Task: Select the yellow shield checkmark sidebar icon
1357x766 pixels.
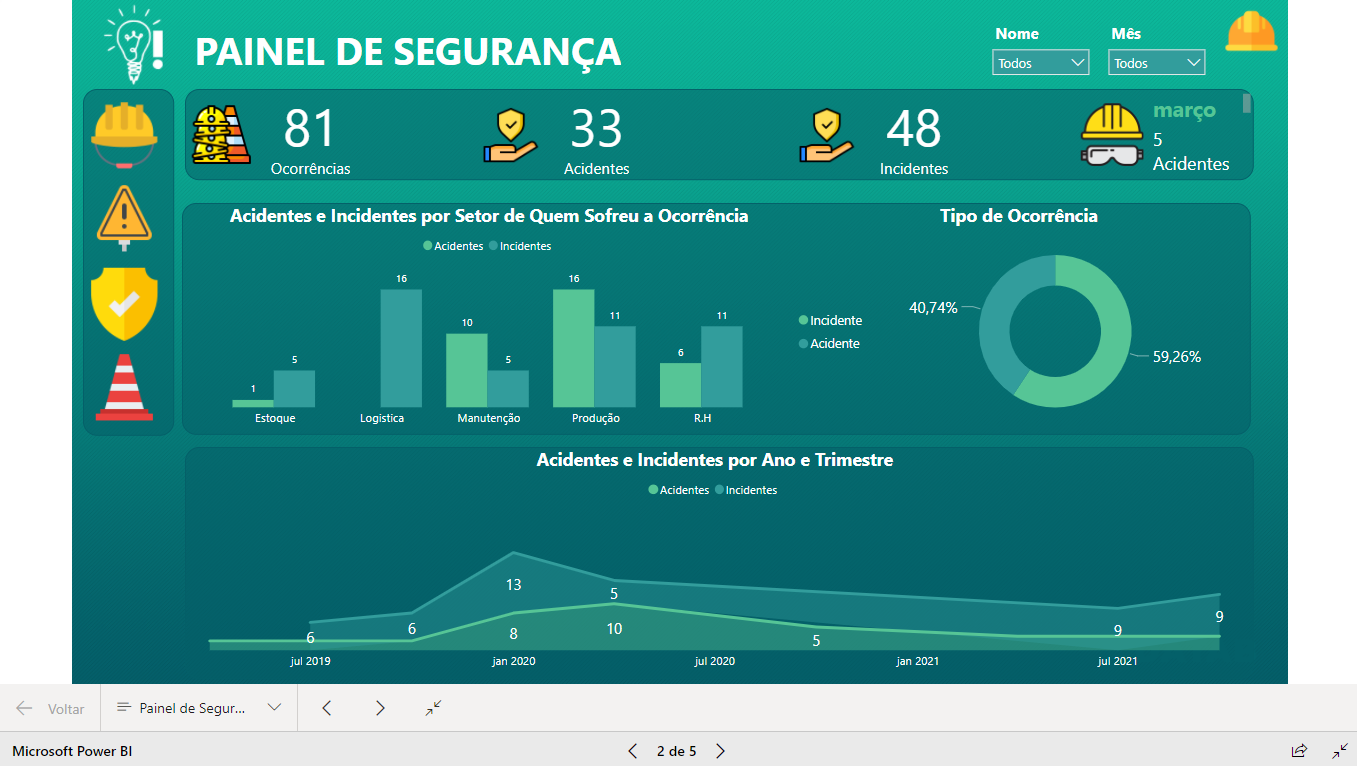Action: 125,303
